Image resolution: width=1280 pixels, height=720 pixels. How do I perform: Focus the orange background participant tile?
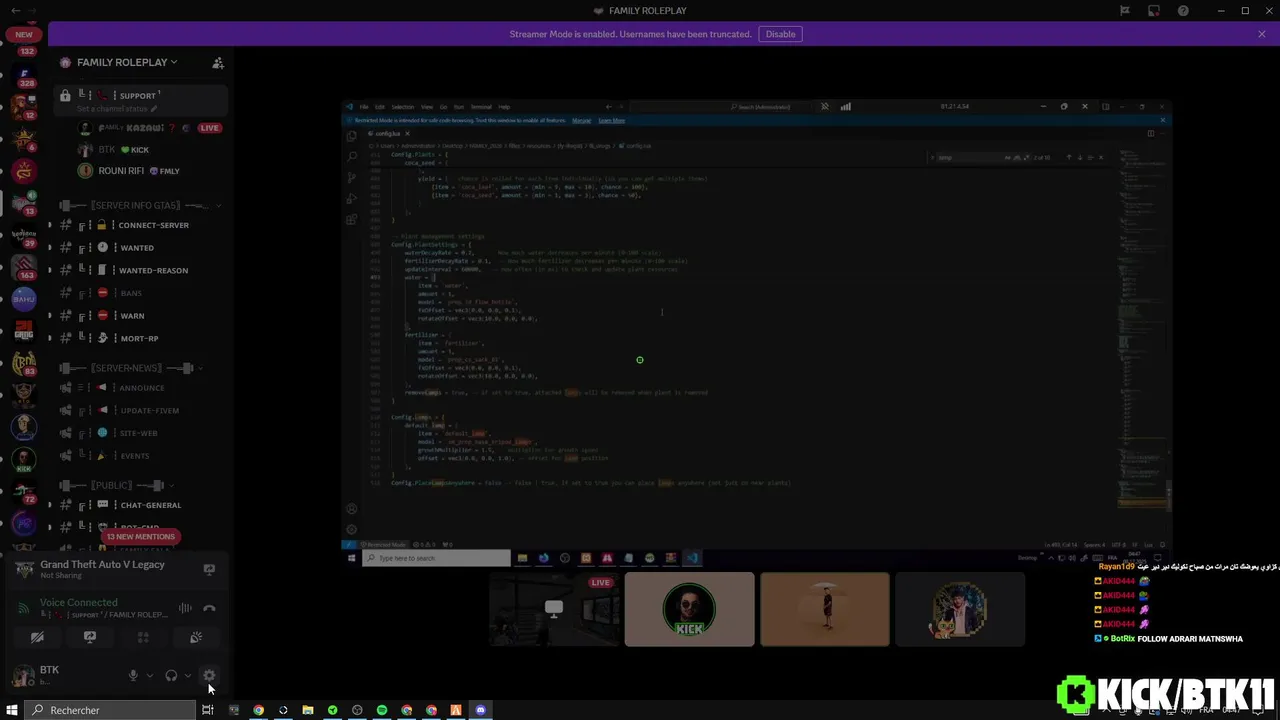pos(825,609)
